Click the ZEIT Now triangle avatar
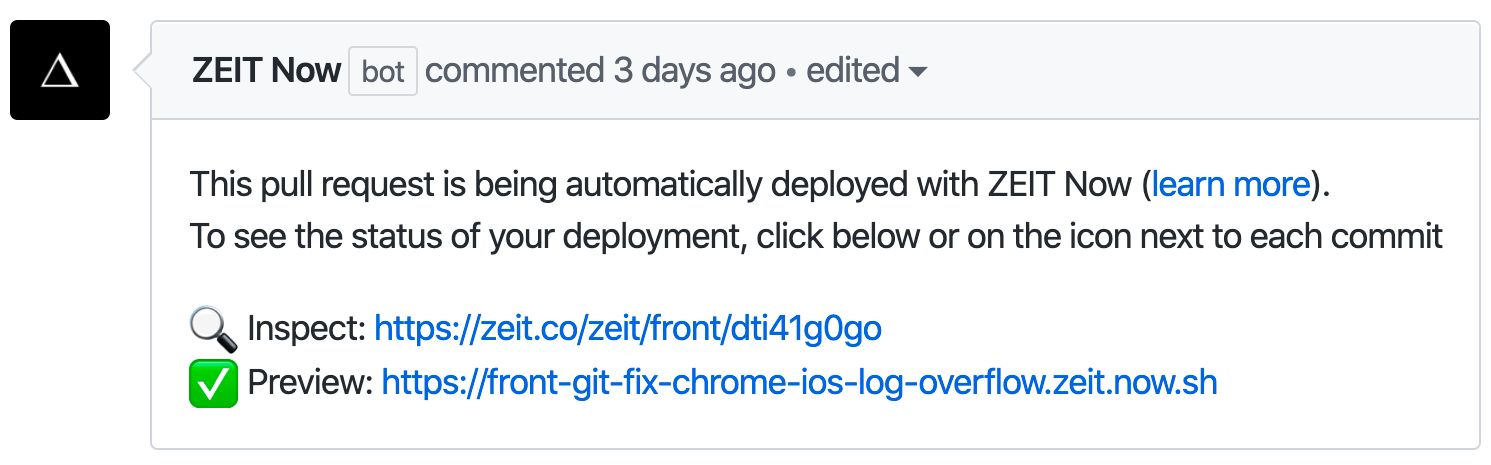Viewport: 1491px width, 465px height. [x=60, y=70]
